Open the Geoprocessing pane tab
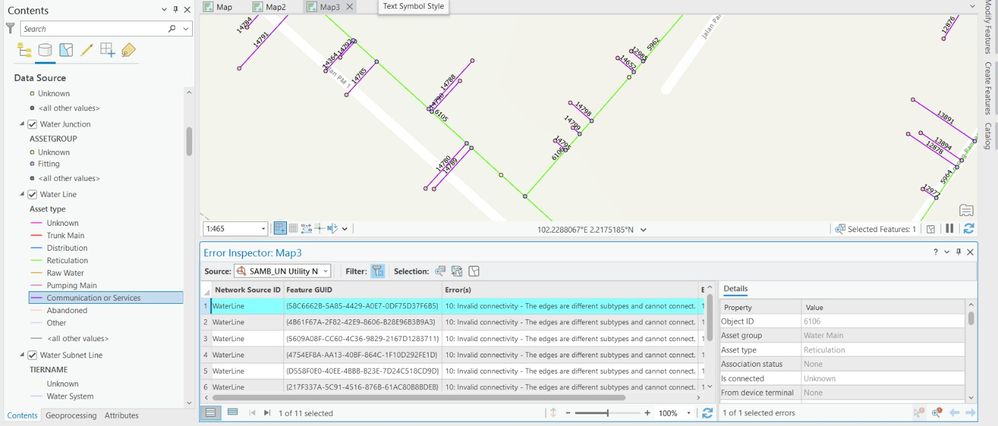 tap(71, 416)
